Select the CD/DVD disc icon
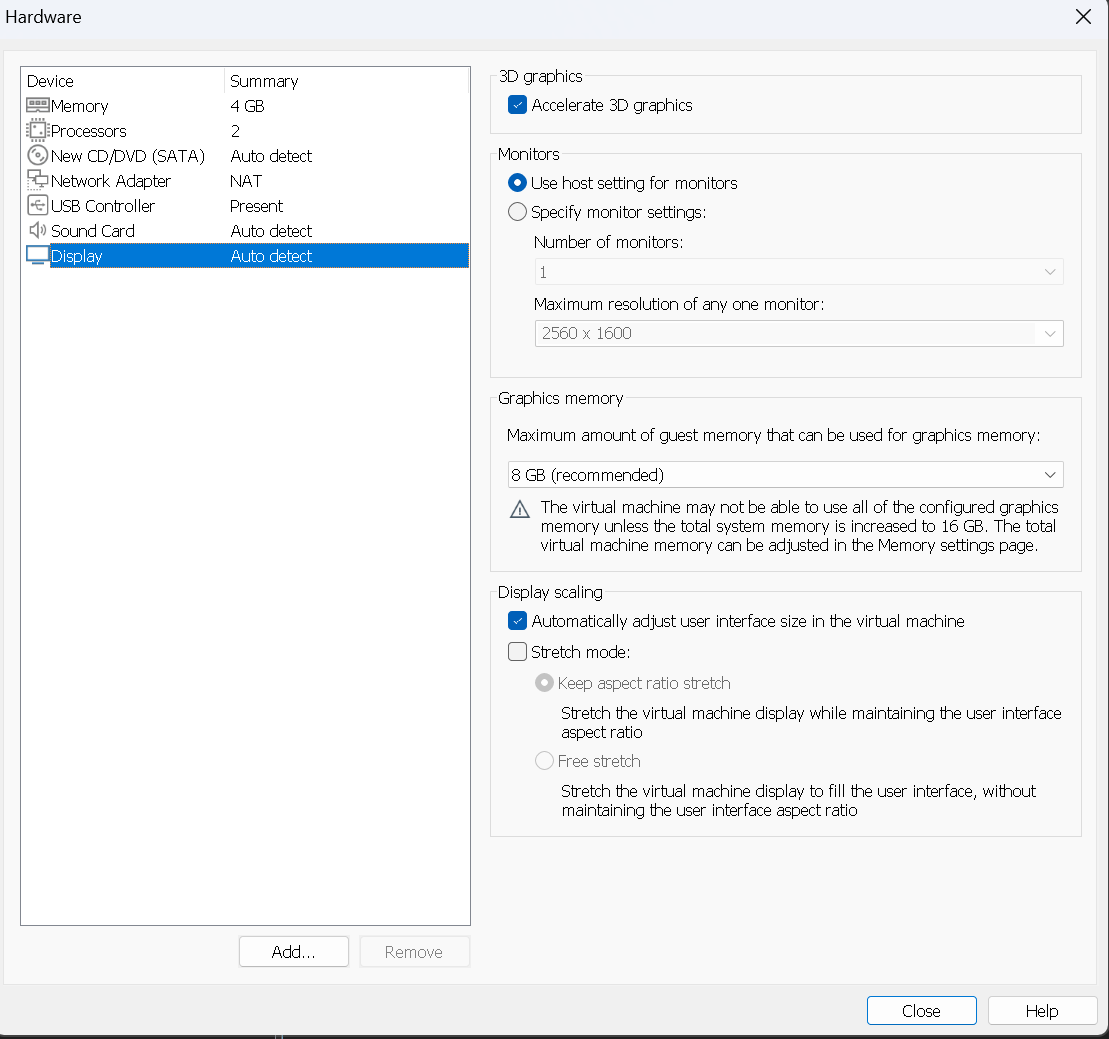Image resolution: width=1109 pixels, height=1039 pixels. tap(37, 156)
